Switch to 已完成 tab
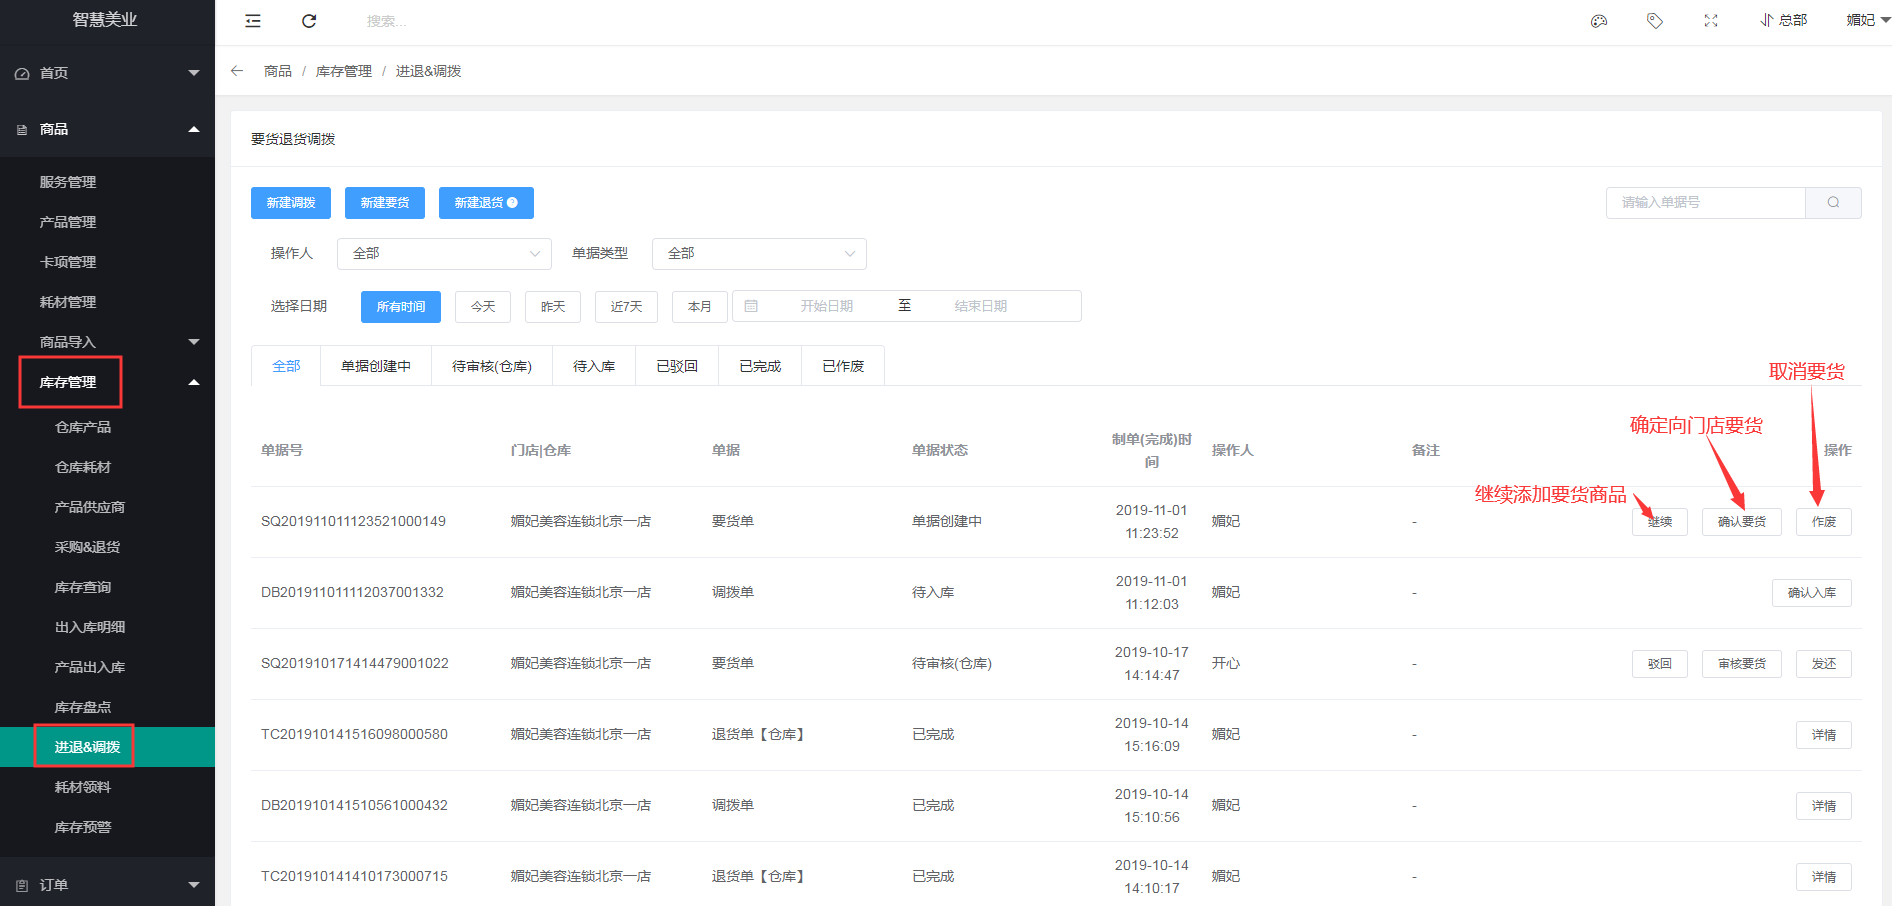This screenshot has width=1892, height=906. [x=760, y=366]
